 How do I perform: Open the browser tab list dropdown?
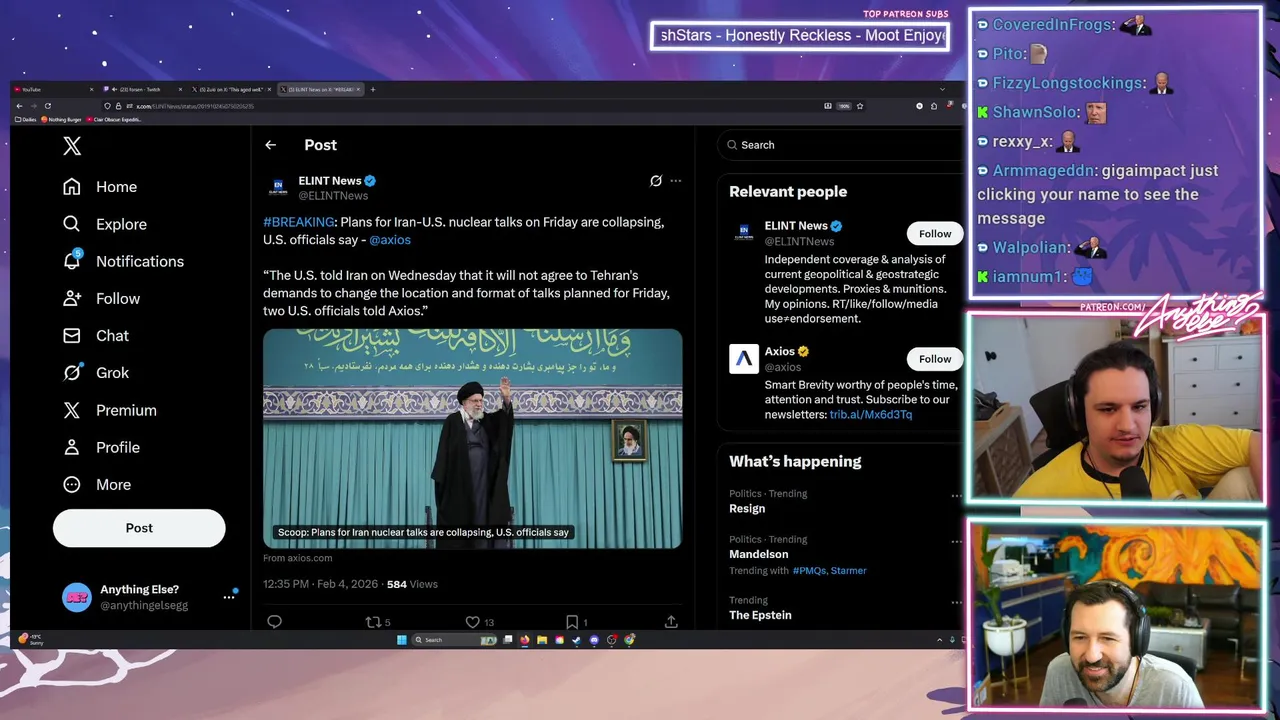(x=941, y=89)
